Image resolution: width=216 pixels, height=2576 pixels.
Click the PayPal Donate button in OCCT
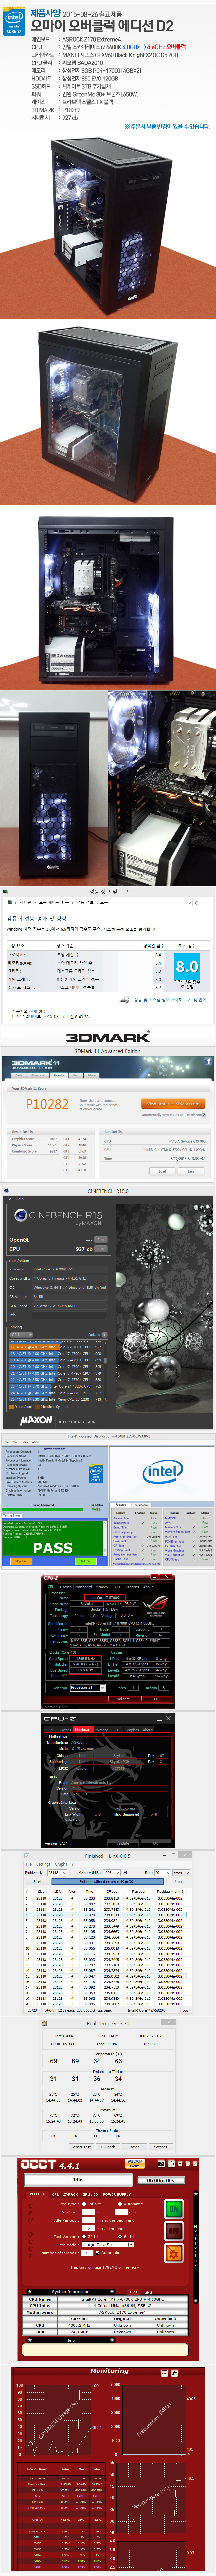[x=134, y=2163]
